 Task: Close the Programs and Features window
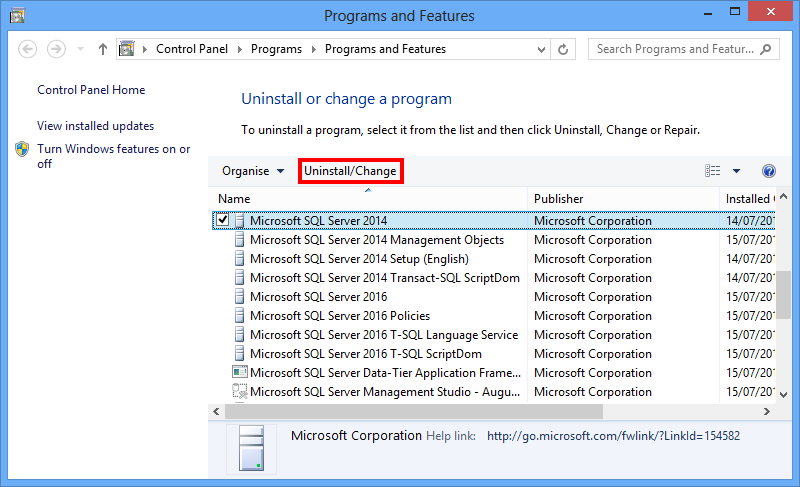[x=770, y=12]
